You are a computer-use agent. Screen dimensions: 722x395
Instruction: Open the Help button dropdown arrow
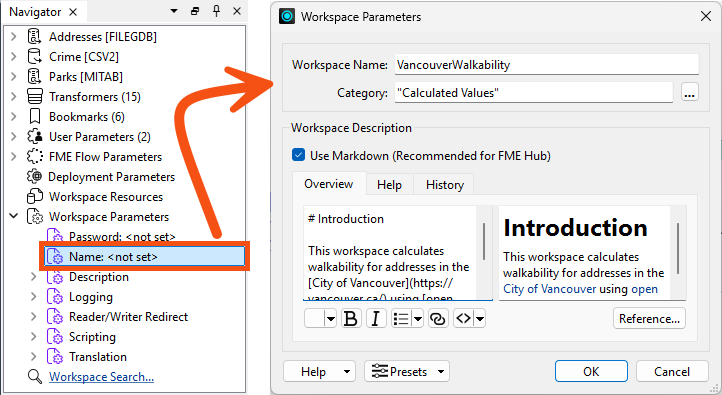(x=347, y=372)
